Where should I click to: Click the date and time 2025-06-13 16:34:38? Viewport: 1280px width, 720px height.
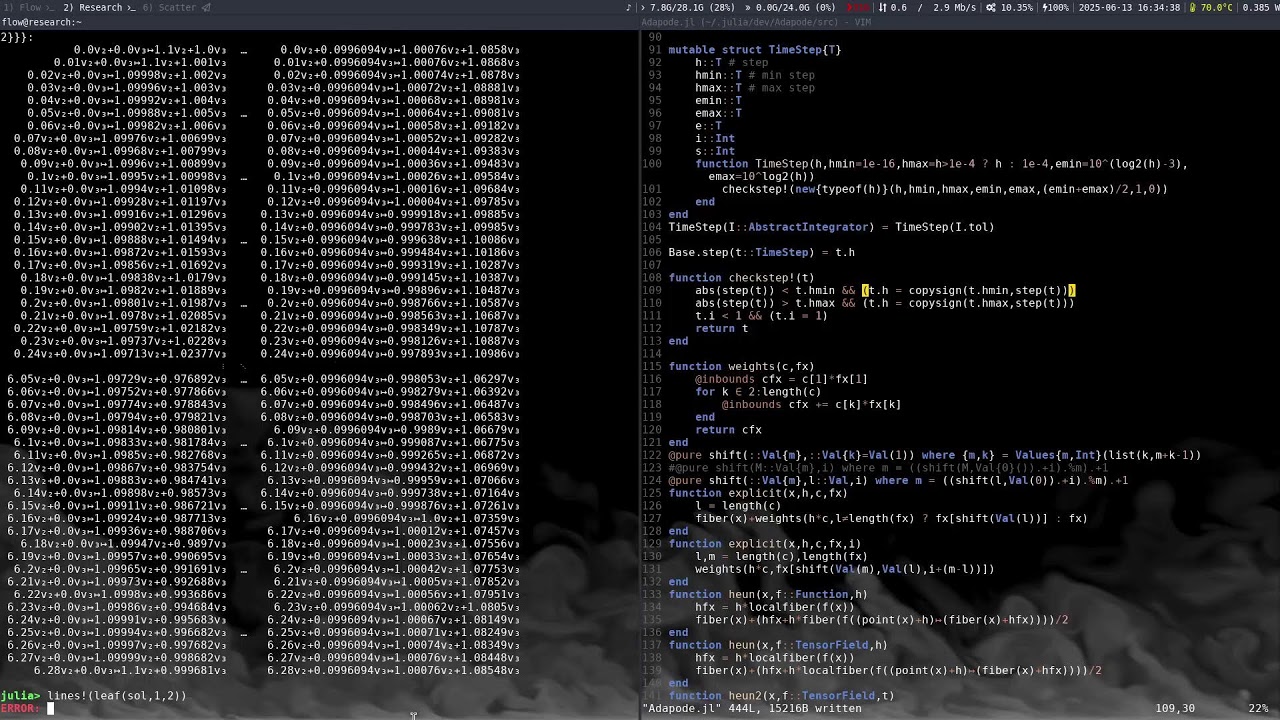[1129, 7]
